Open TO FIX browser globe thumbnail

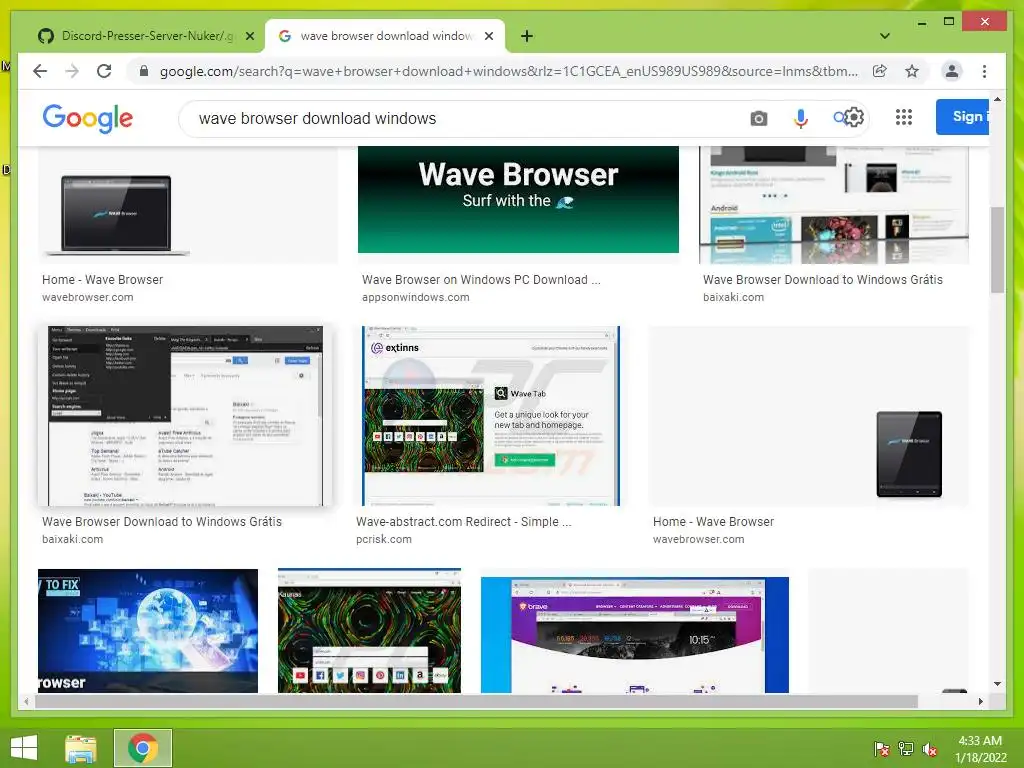click(x=148, y=630)
